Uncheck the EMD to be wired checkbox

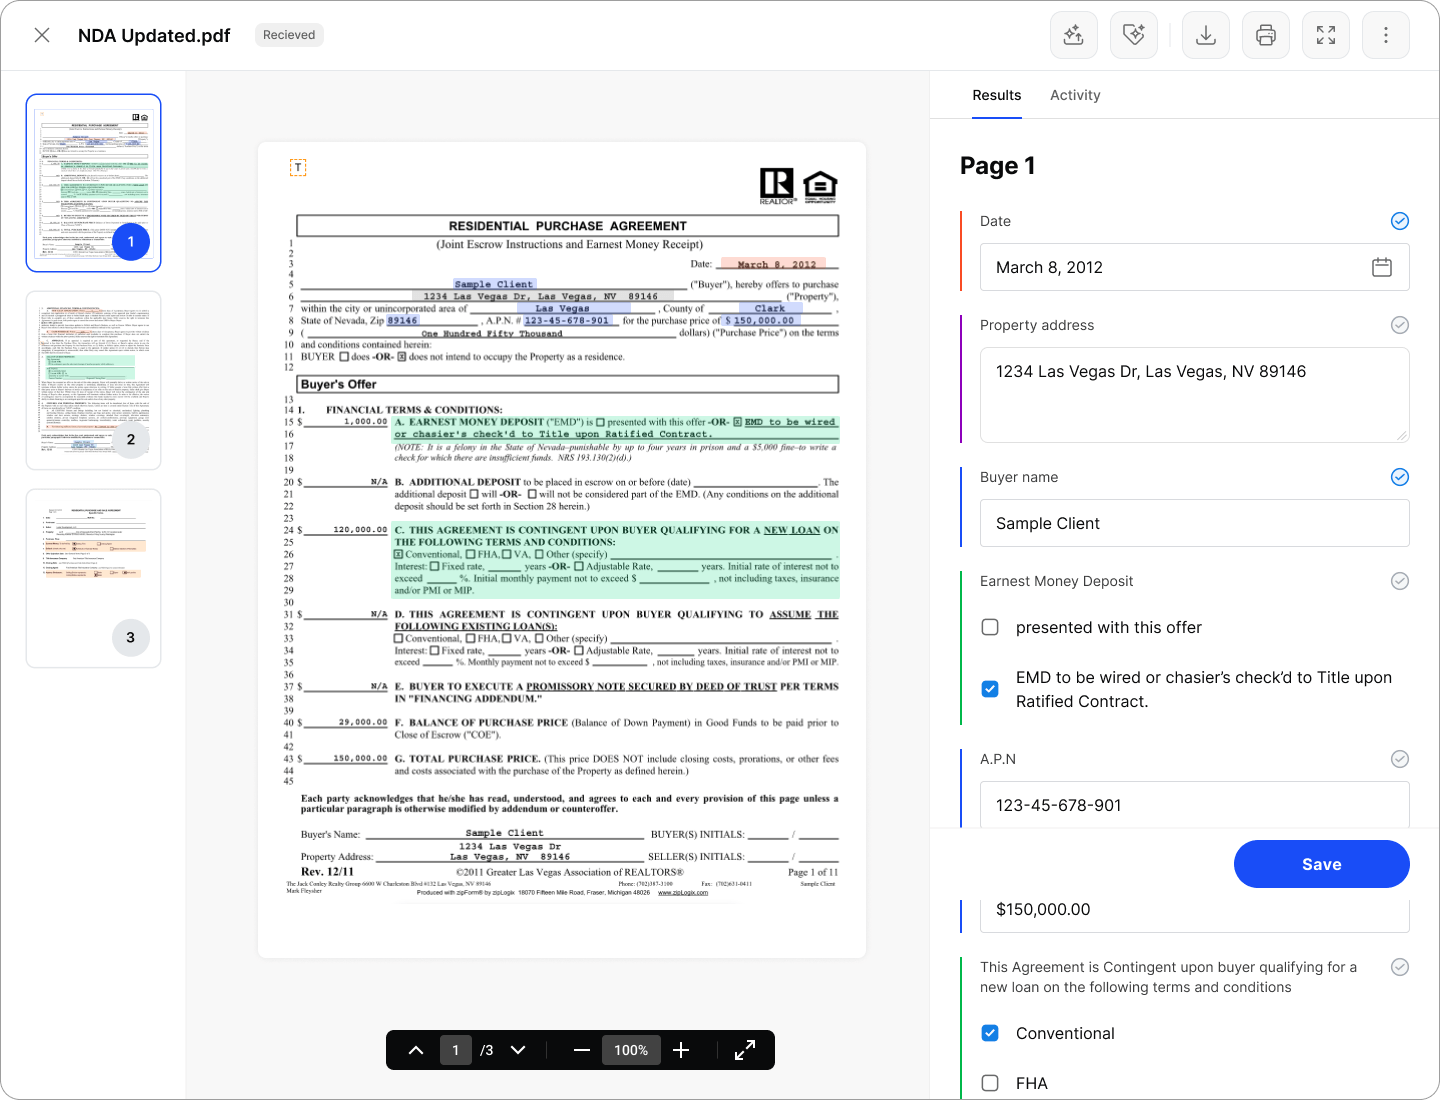(x=990, y=689)
